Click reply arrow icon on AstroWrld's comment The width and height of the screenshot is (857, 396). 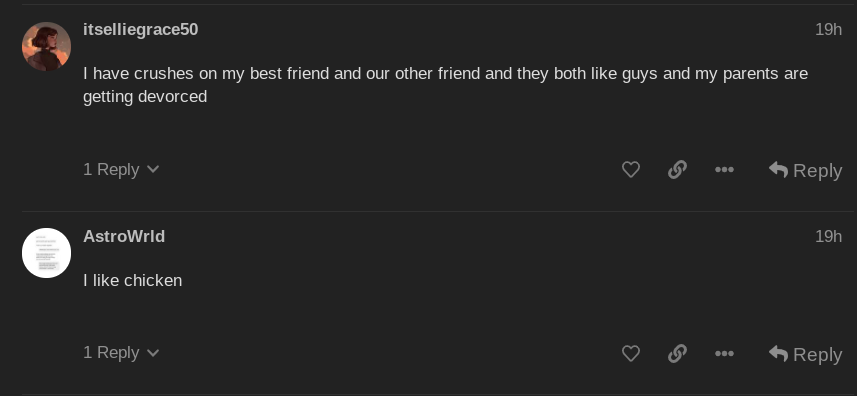pyautogui.click(x=778, y=353)
